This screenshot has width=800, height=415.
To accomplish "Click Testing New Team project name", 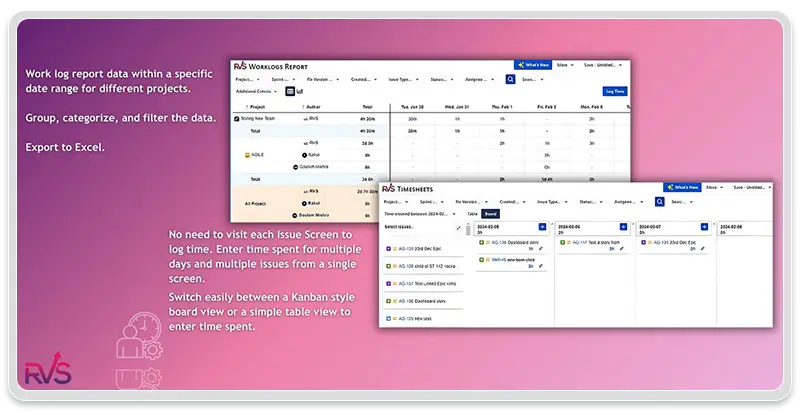I will coord(258,118).
